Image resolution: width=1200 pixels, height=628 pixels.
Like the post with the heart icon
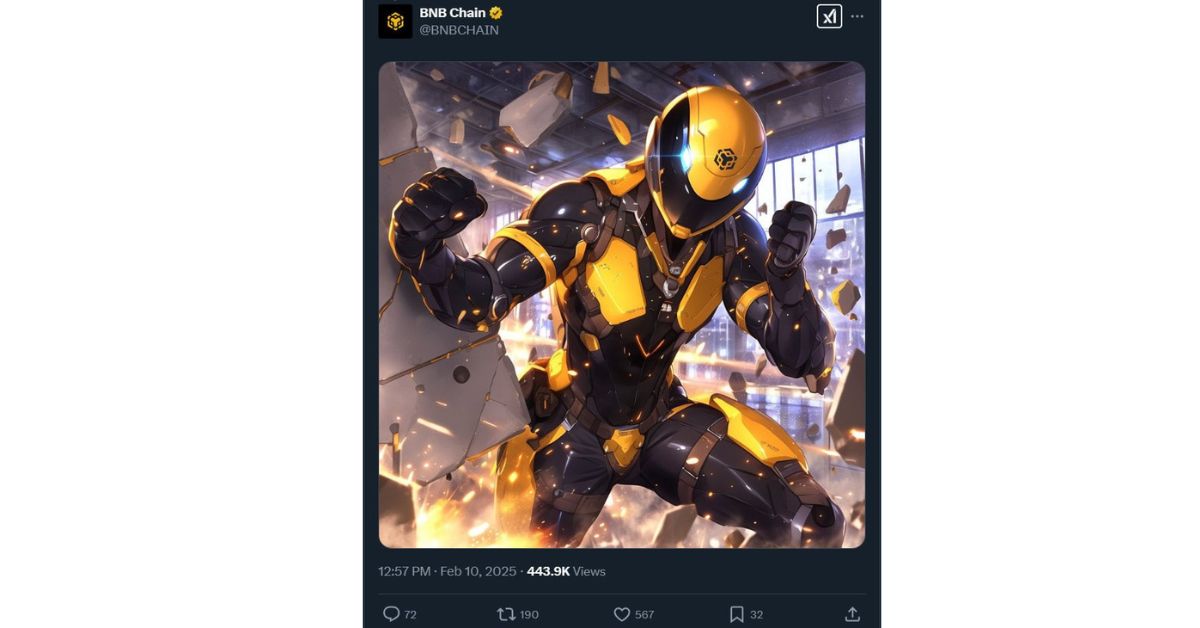(x=621, y=614)
